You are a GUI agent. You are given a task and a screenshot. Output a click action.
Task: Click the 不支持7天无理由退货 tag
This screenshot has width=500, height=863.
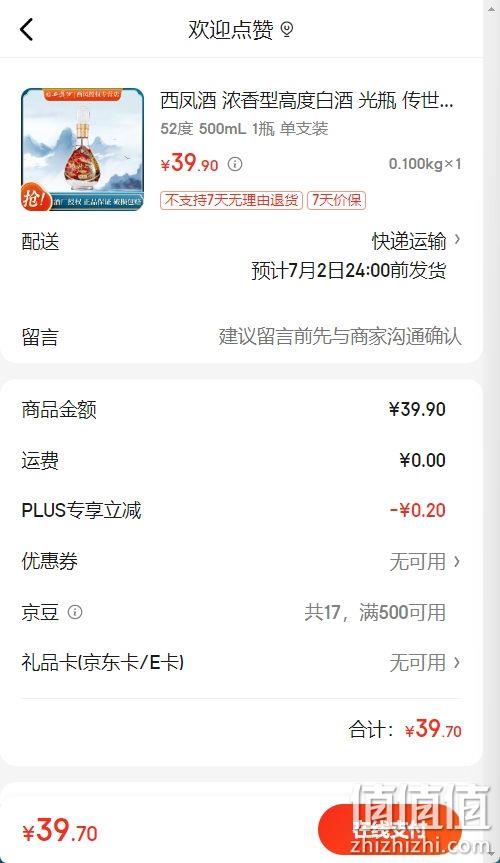231,200
